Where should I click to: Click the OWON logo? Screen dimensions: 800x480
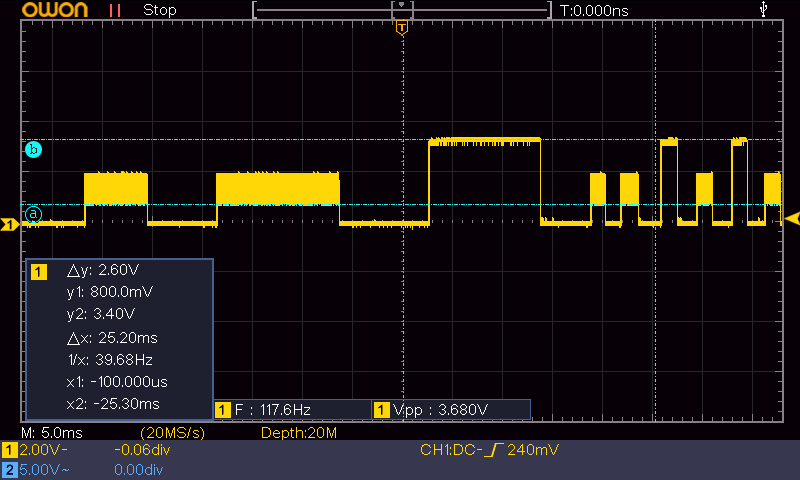[x=55, y=10]
